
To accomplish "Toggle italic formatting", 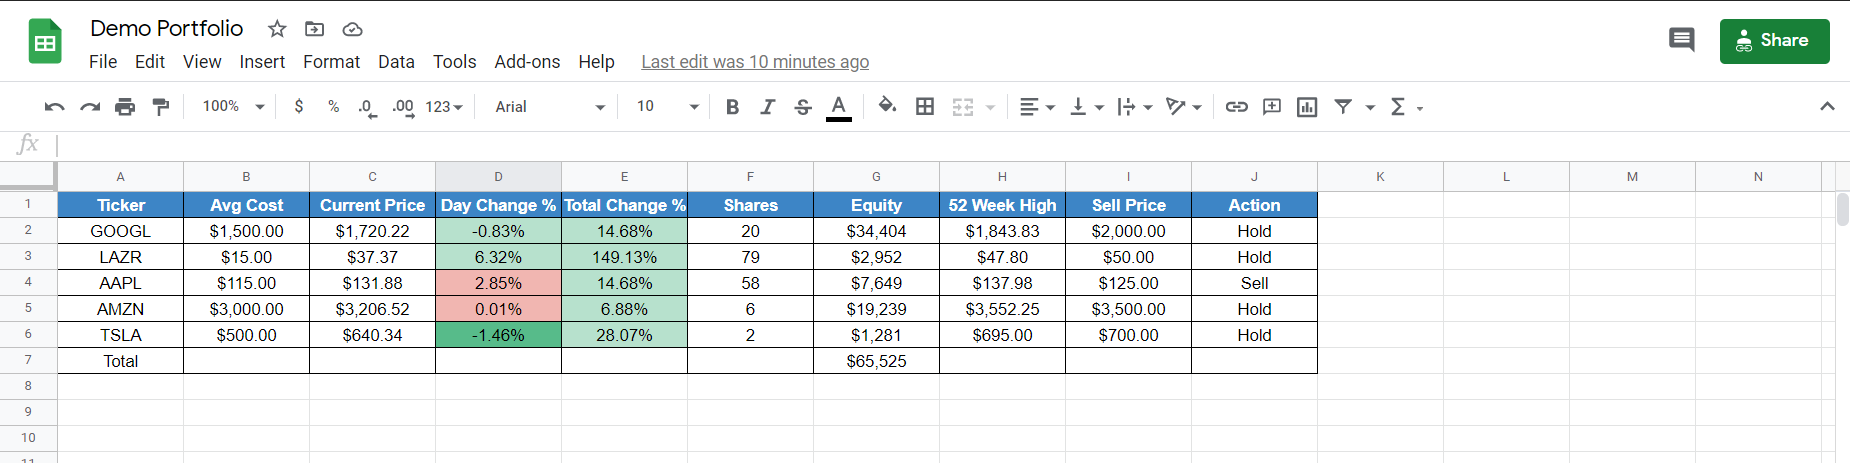I will [x=767, y=107].
